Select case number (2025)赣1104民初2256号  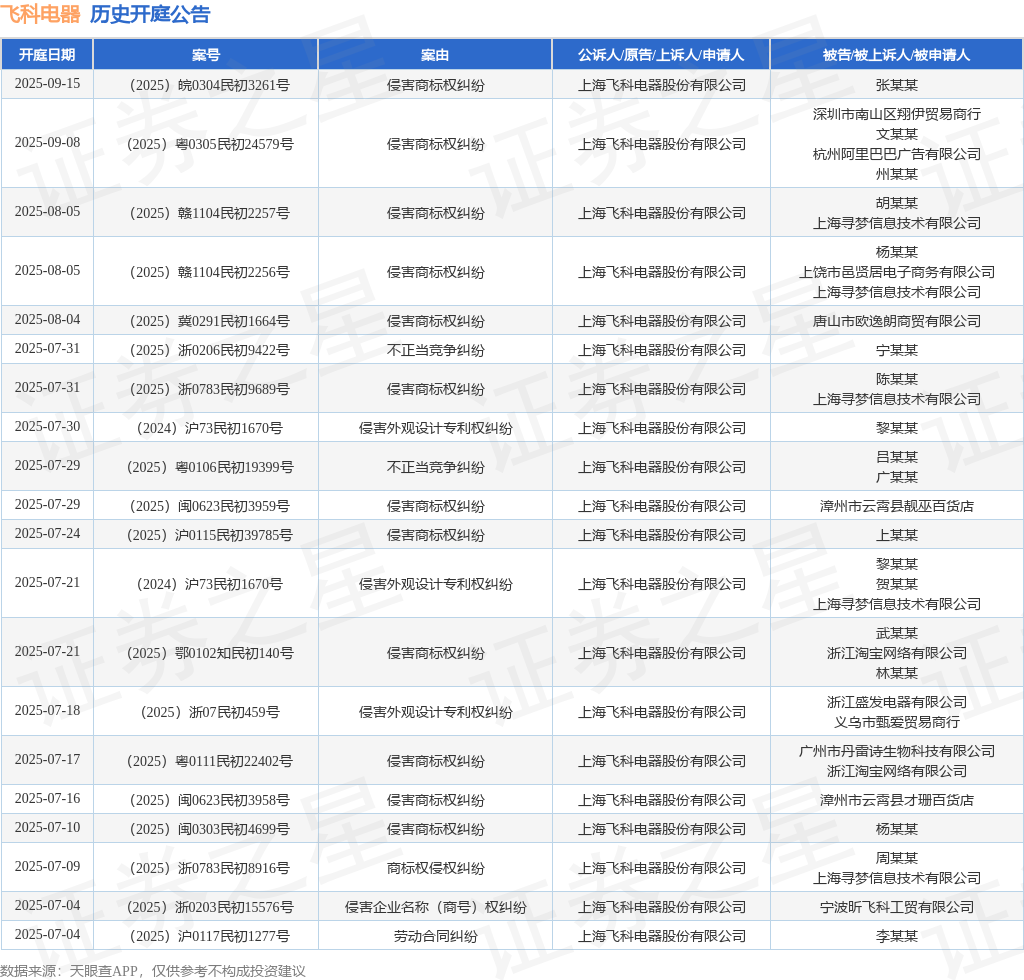point(210,272)
